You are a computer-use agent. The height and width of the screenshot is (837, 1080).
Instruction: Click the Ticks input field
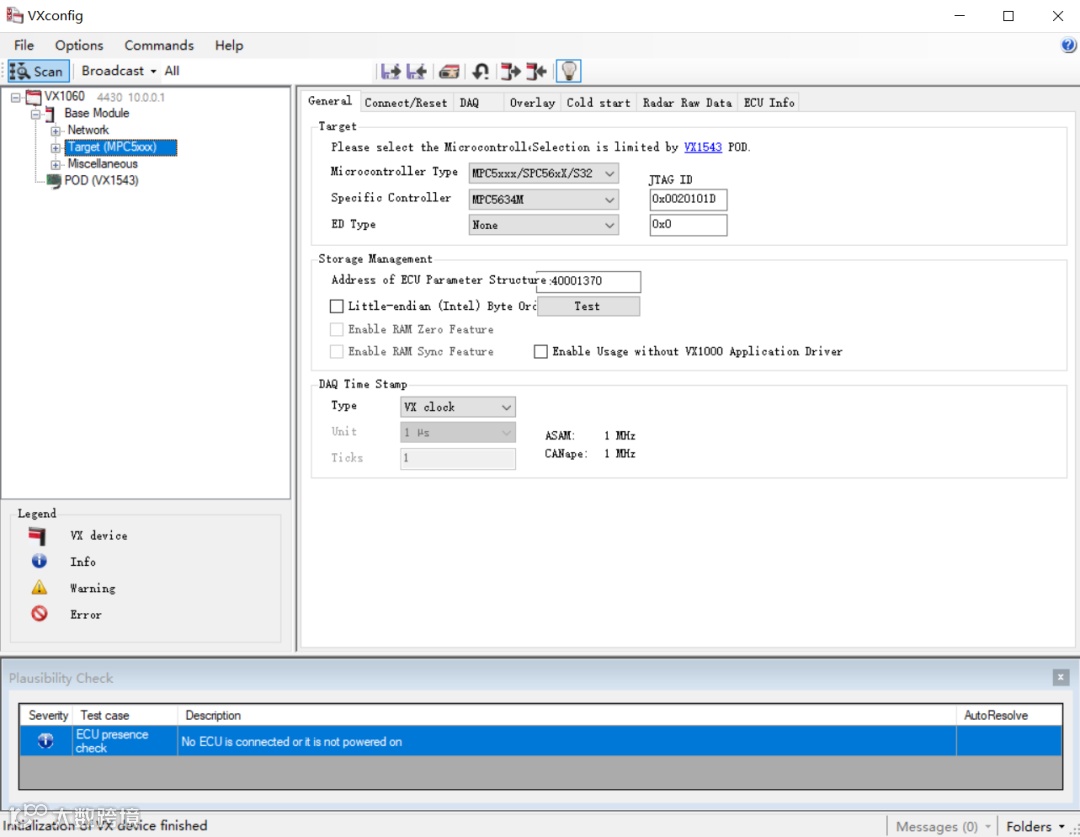coord(457,458)
